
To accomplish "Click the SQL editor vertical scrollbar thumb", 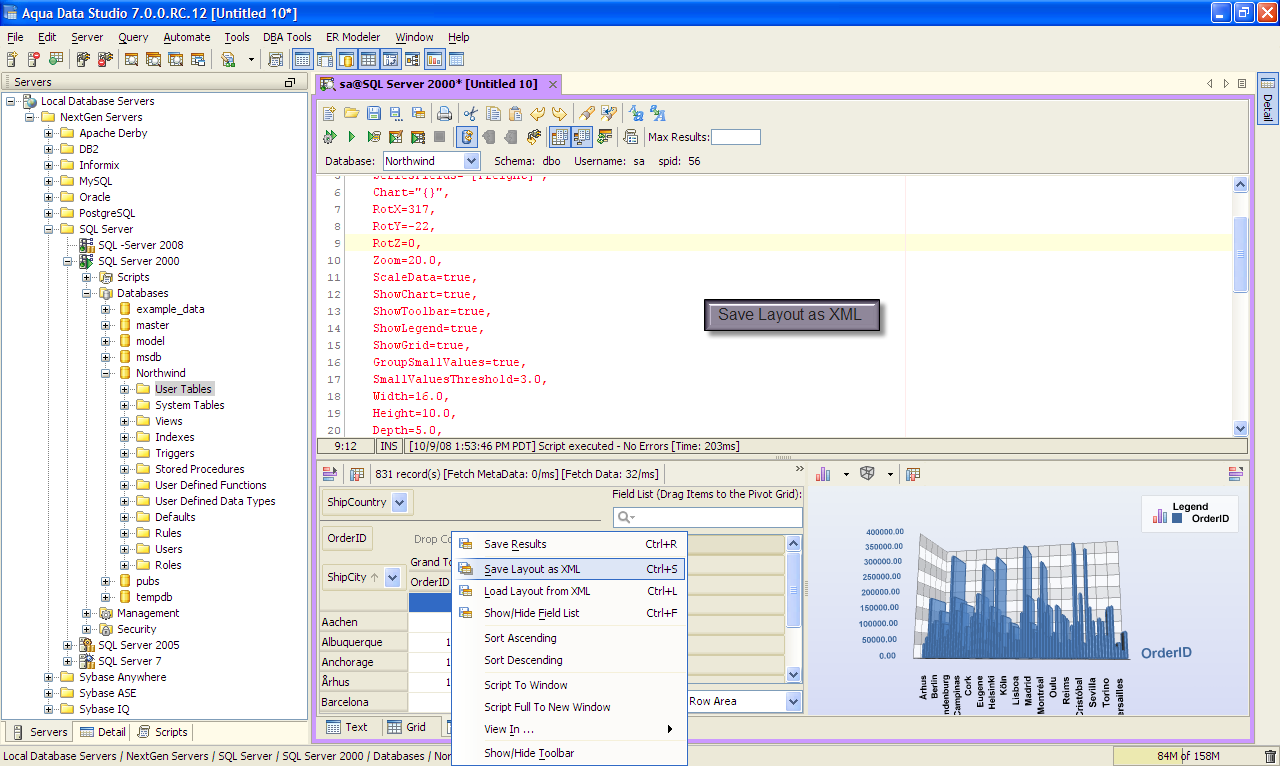I will coord(1240,254).
